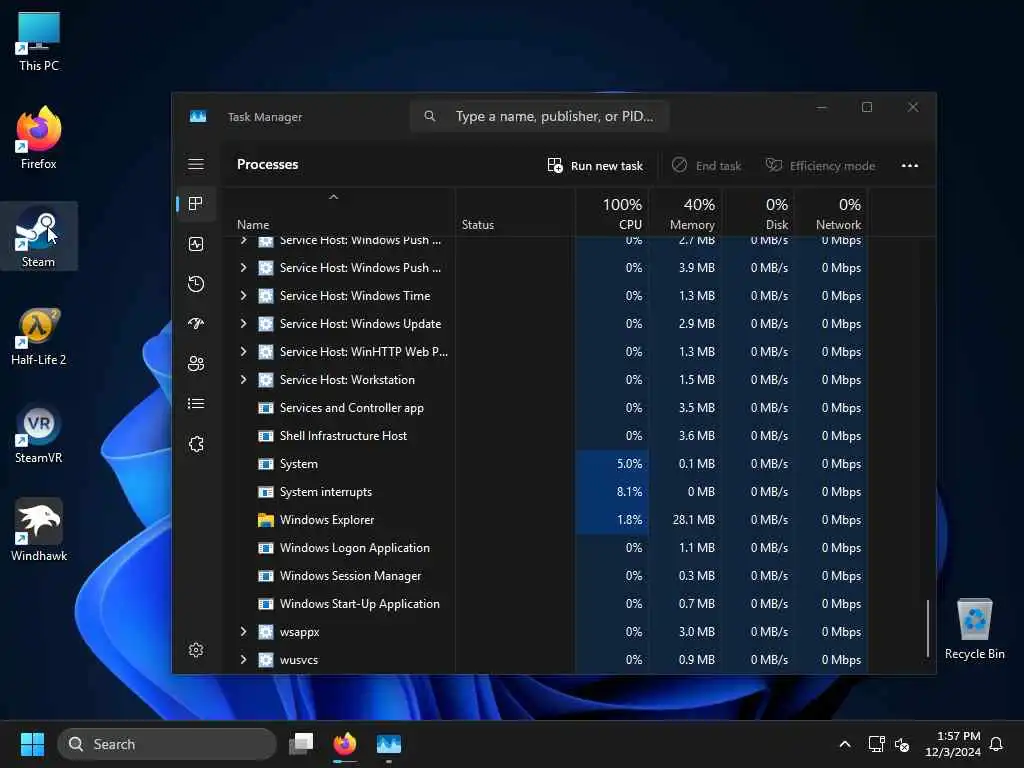Select the Steam desktop shortcut

39,236
